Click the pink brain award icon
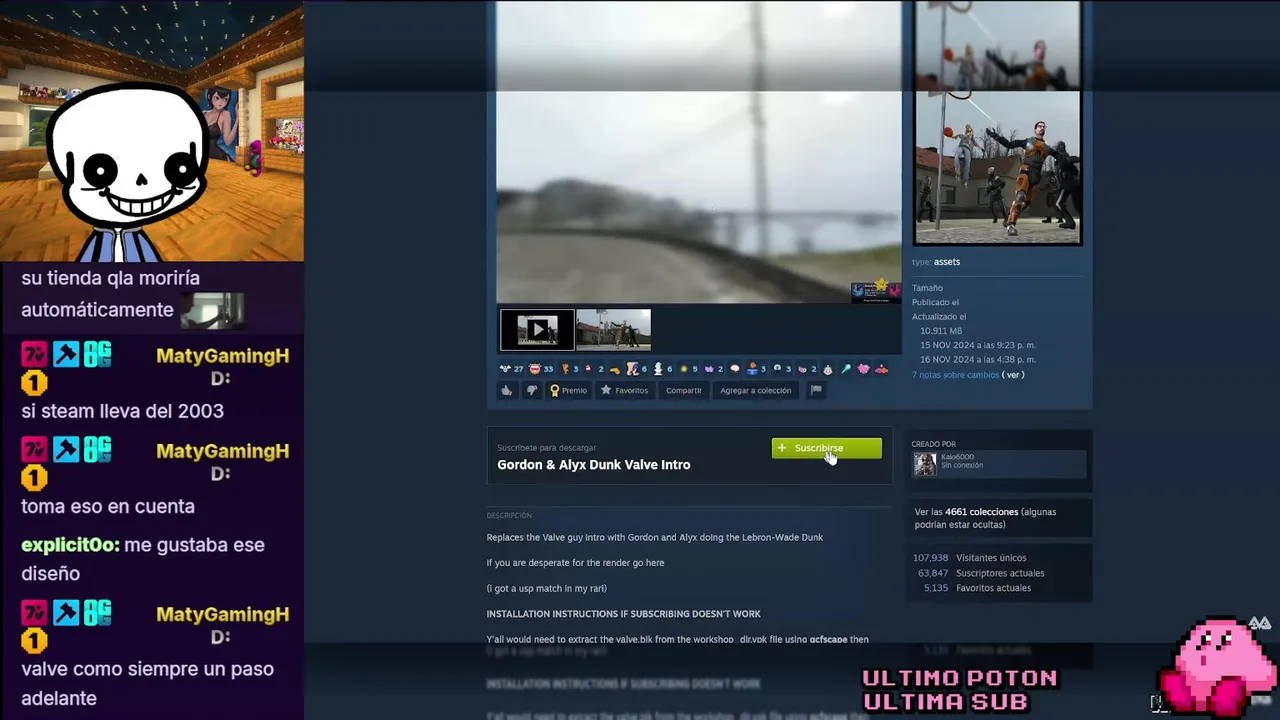 735,369
